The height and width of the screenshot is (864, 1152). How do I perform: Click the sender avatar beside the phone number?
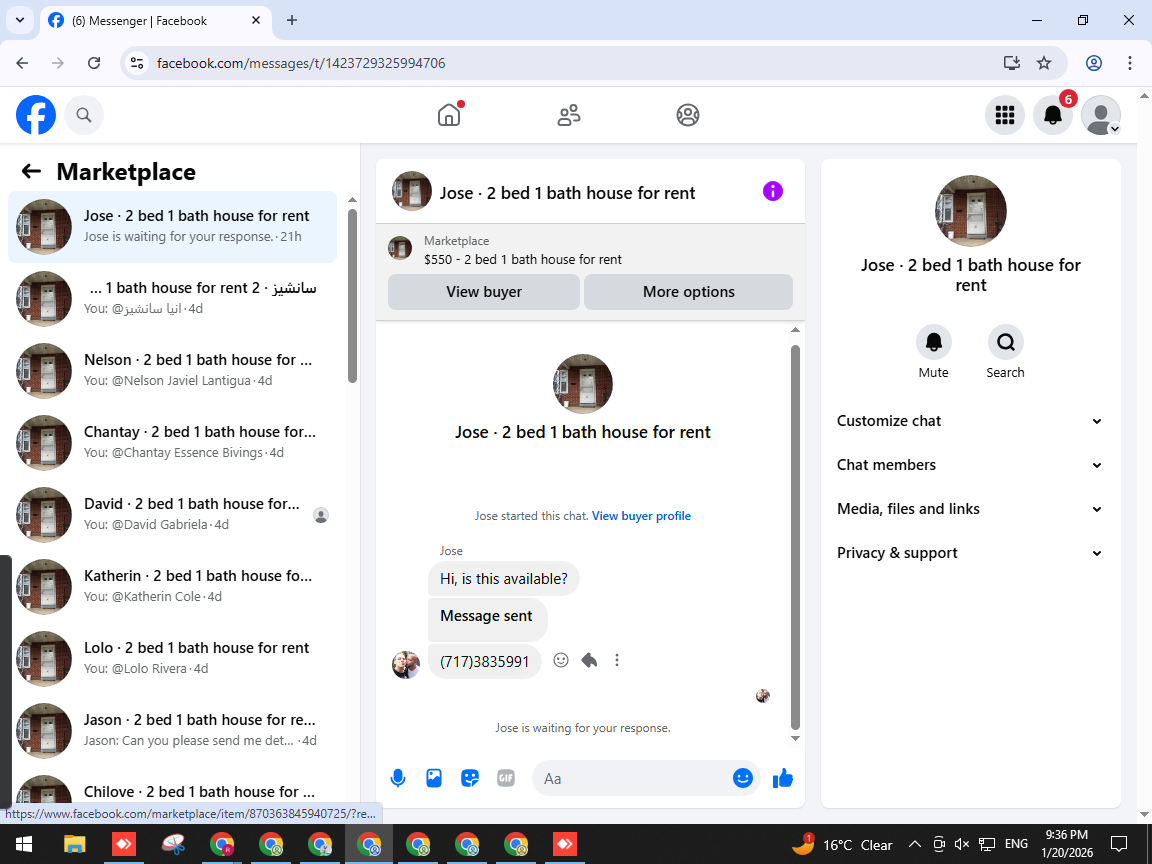[406, 664]
